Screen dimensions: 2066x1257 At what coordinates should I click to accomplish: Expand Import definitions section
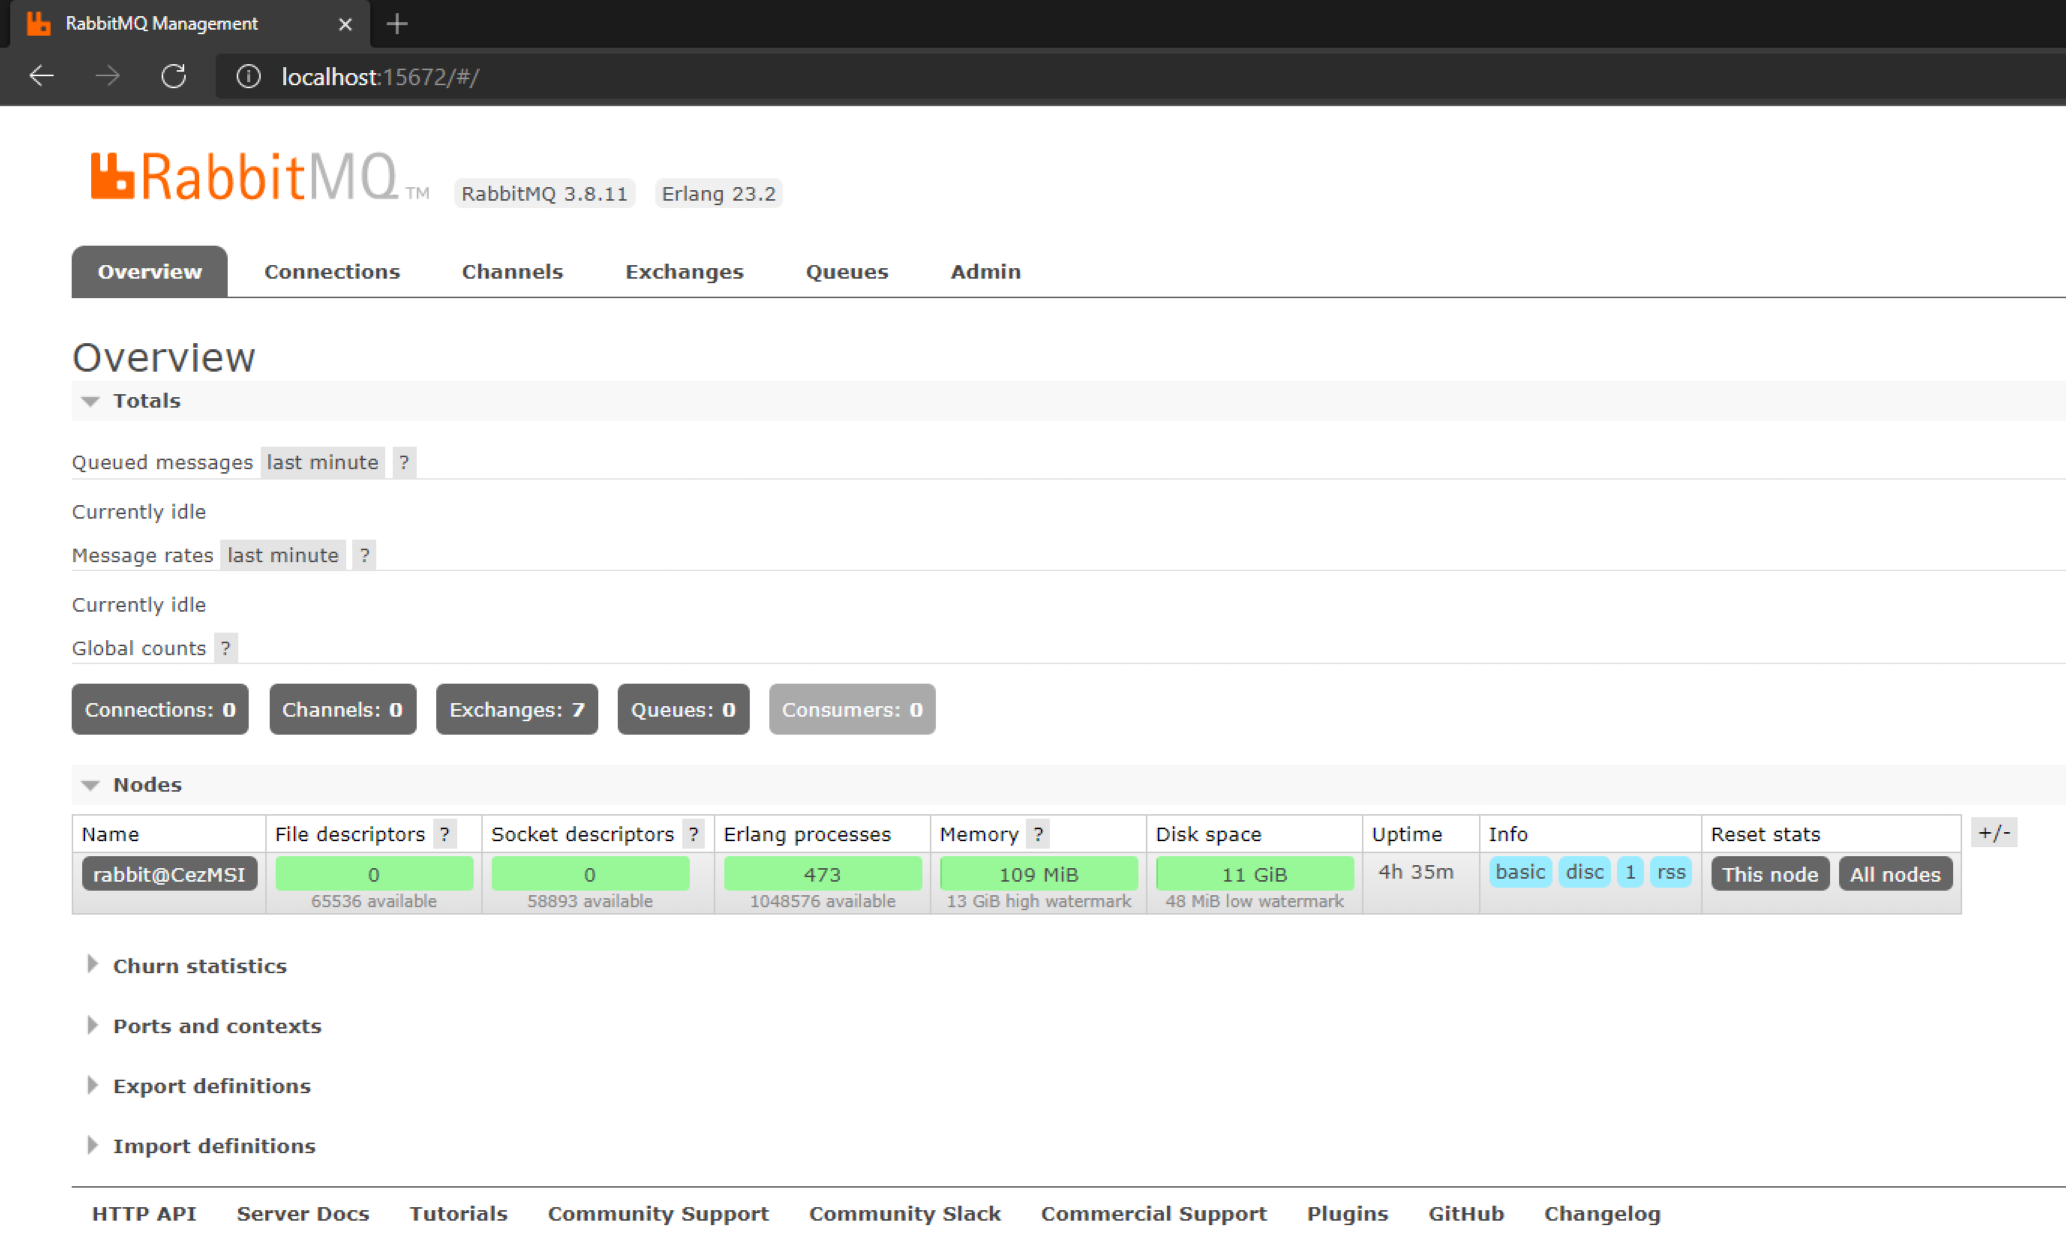pyautogui.click(x=202, y=1146)
